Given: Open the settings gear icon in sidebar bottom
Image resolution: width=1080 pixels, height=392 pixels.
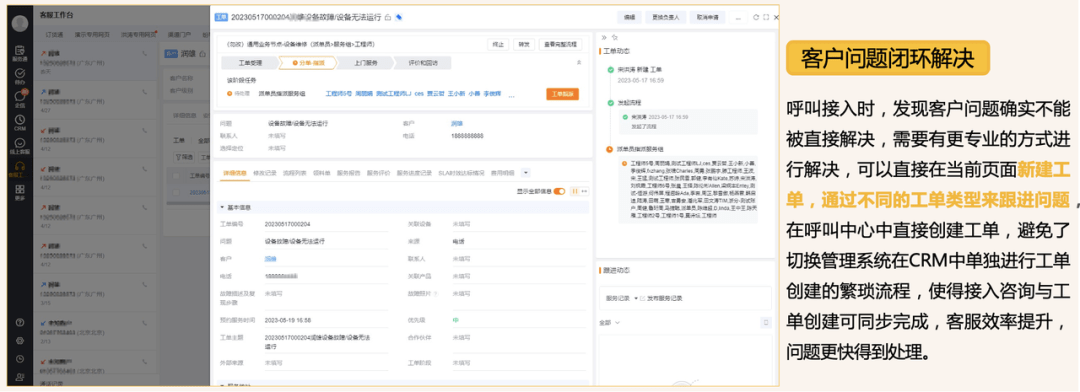Looking at the screenshot, I should click(20, 340).
